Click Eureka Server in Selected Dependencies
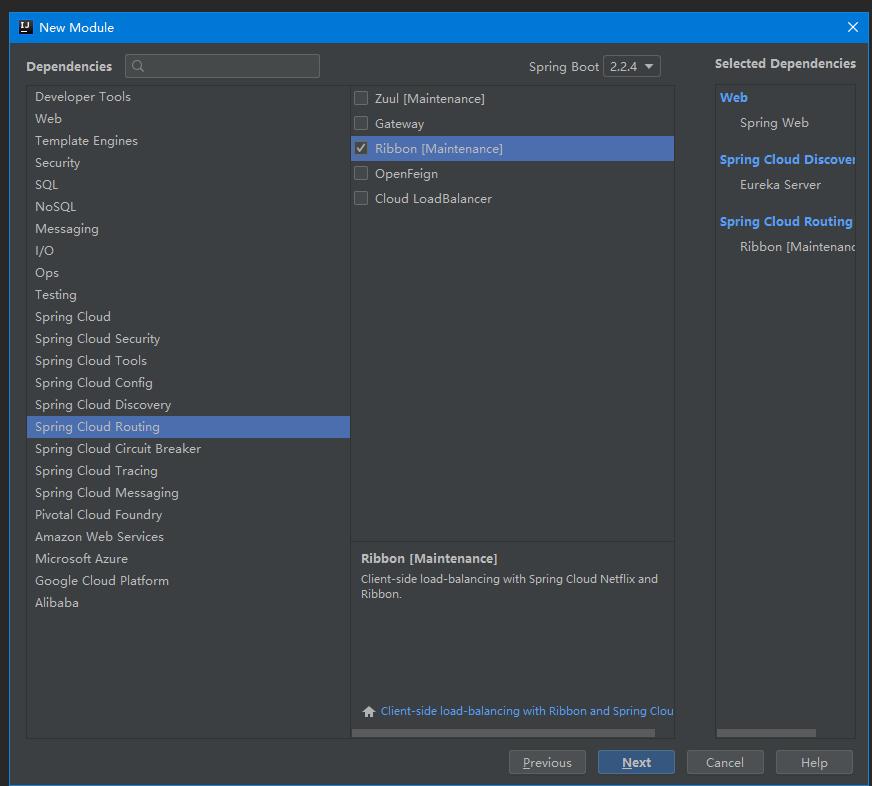This screenshot has height=786, width=872. pos(780,185)
